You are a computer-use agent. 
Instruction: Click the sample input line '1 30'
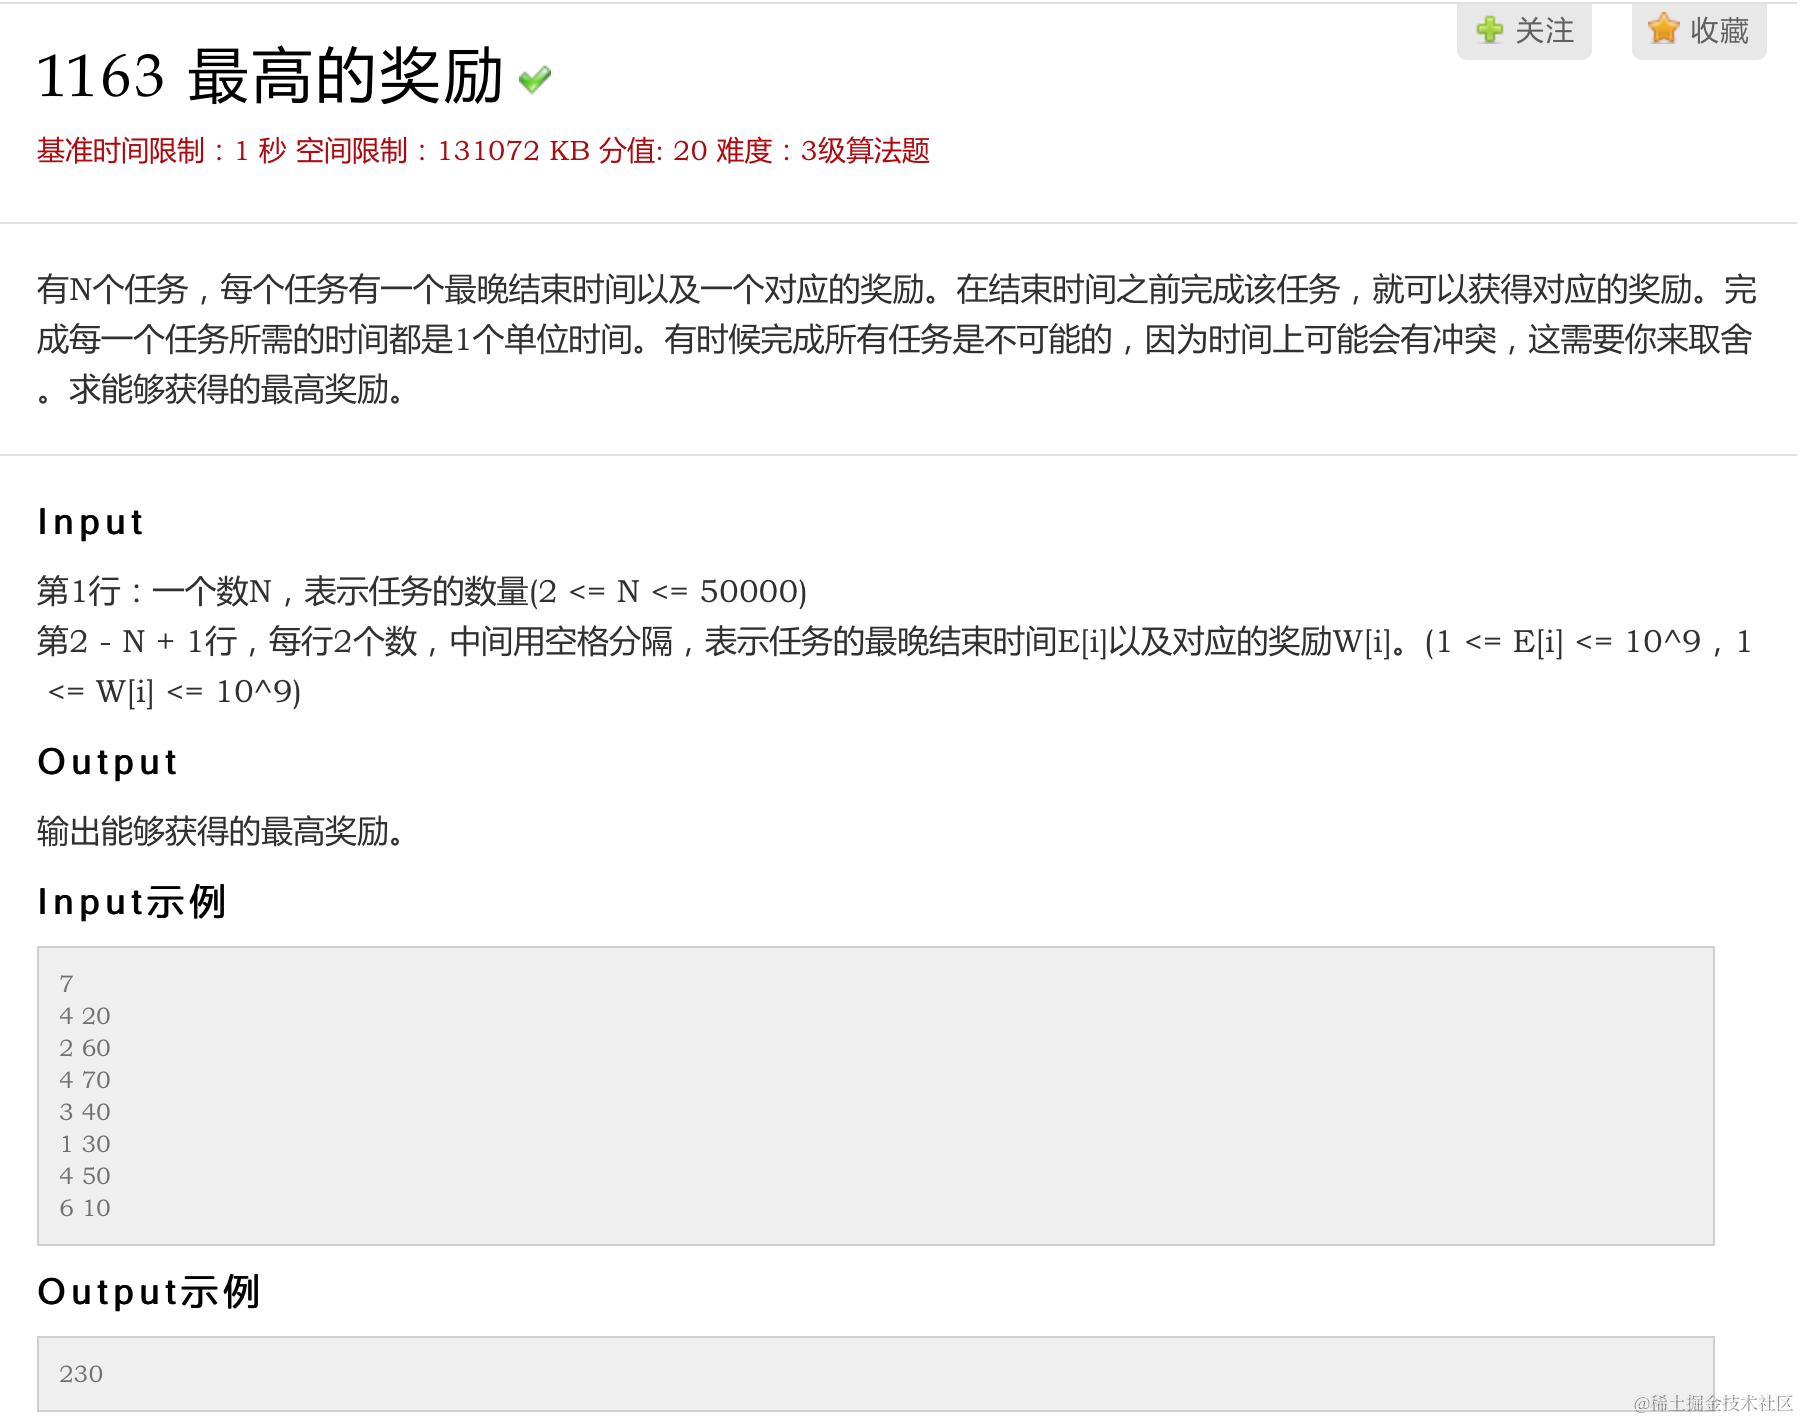tap(85, 1144)
